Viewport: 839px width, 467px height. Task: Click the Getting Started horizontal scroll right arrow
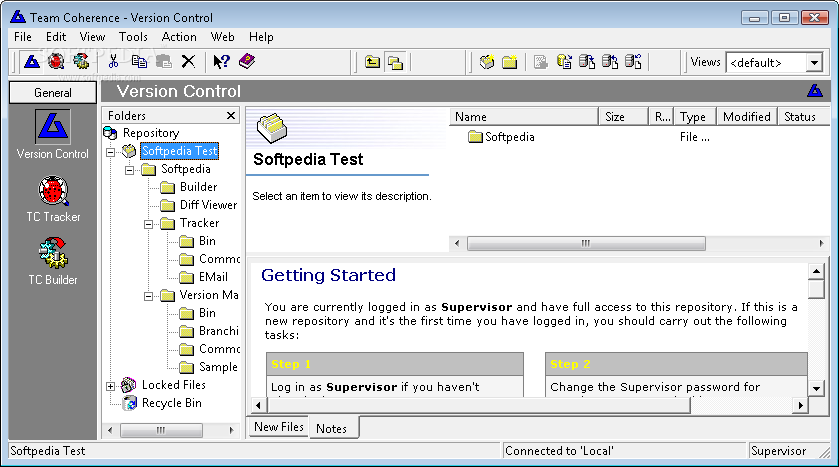coord(800,405)
